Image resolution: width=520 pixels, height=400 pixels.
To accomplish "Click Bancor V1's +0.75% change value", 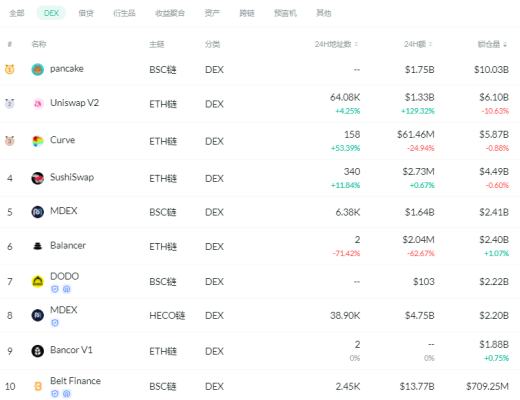I will coord(496,358).
